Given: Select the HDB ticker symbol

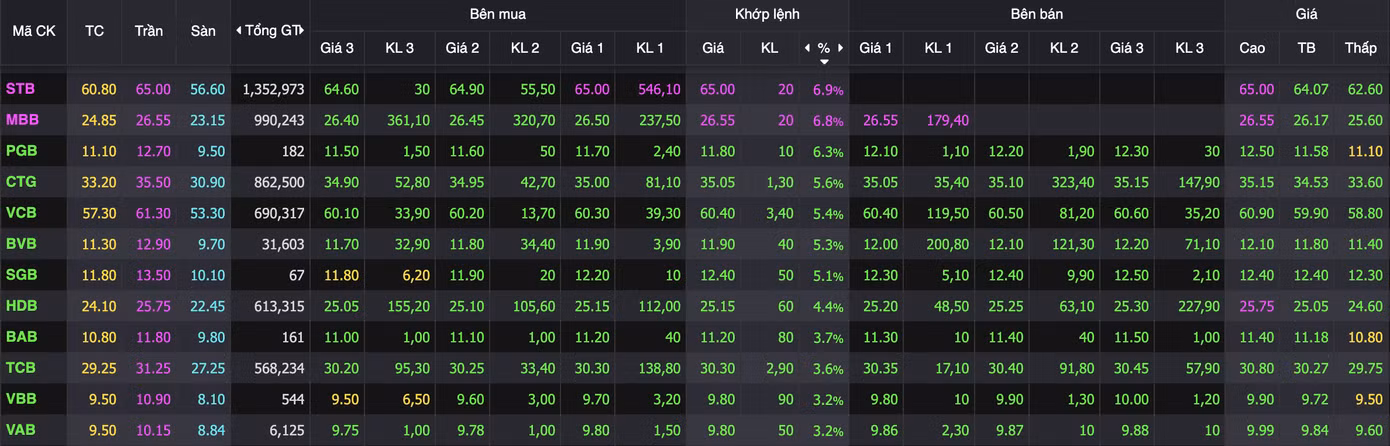Looking at the screenshot, I should [21, 306].
